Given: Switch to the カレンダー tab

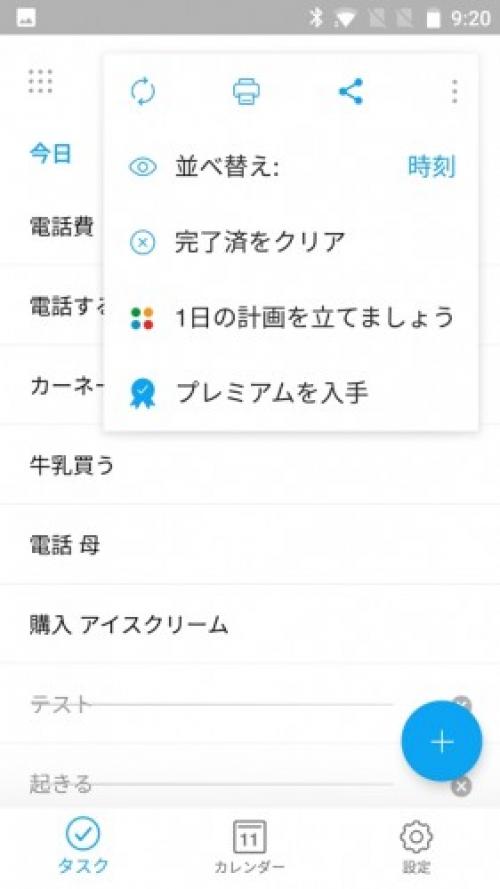Looking at the screenshot, I should tap(249, 847).
